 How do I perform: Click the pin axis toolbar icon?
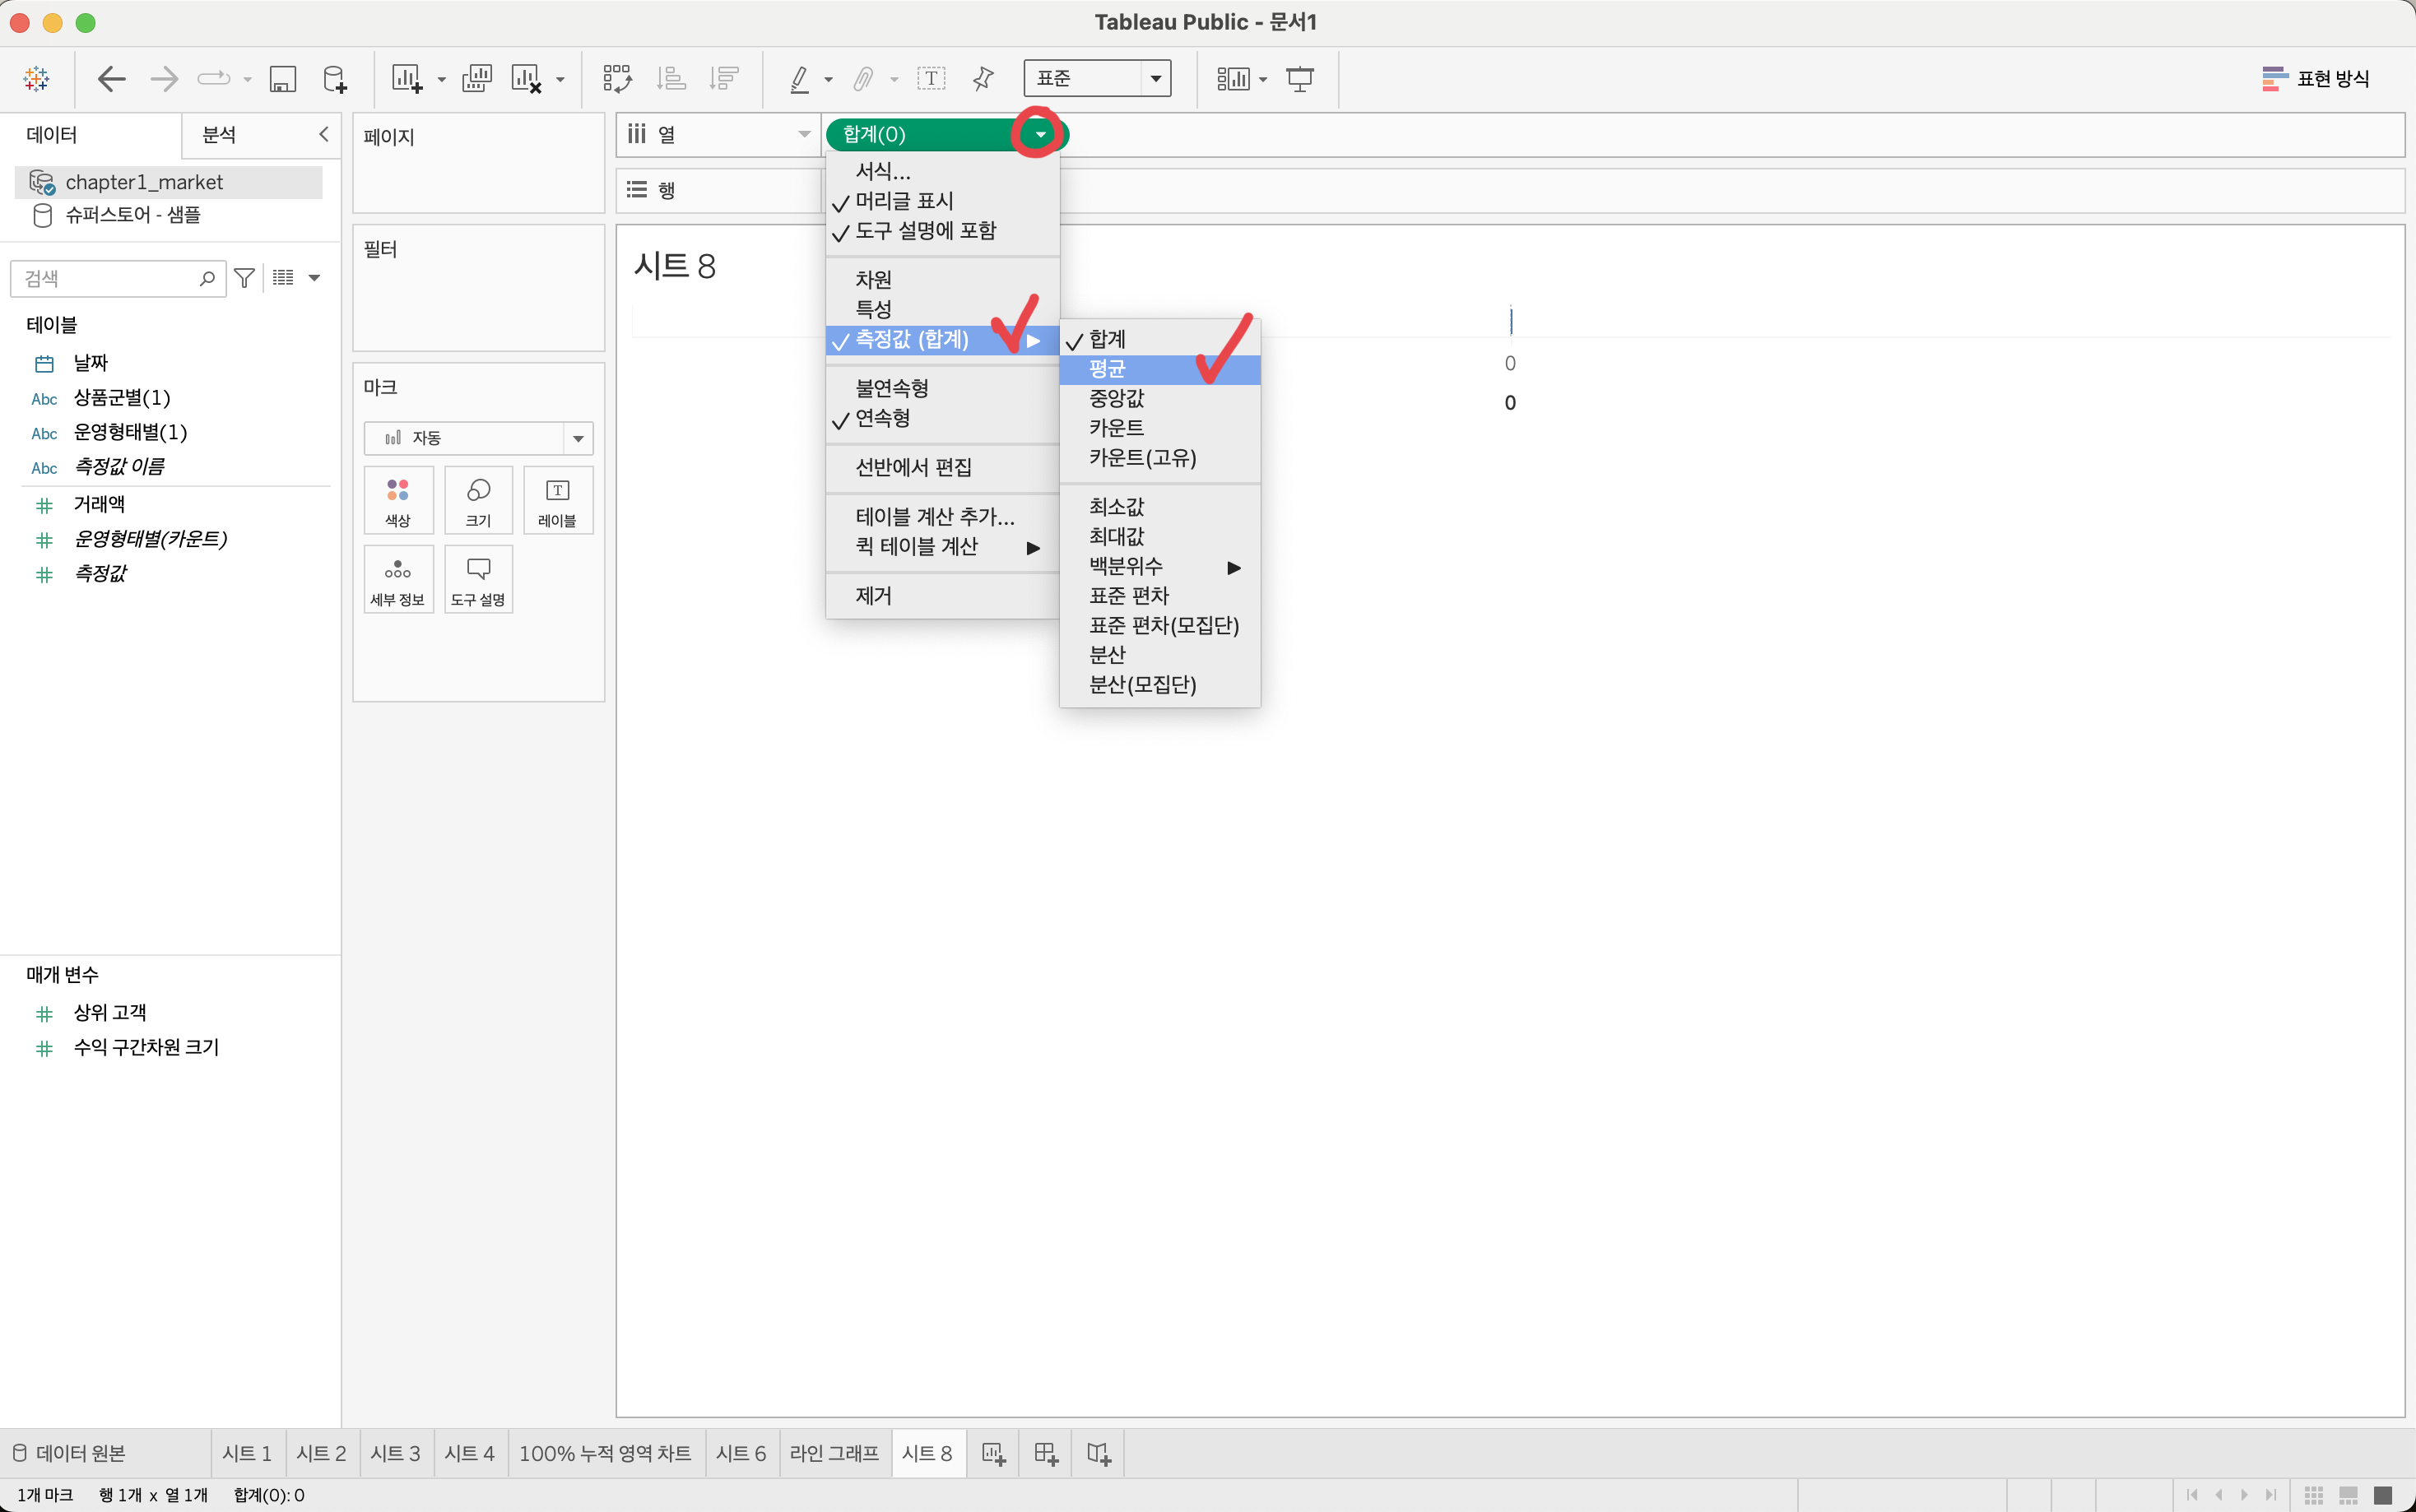(984, 79)
